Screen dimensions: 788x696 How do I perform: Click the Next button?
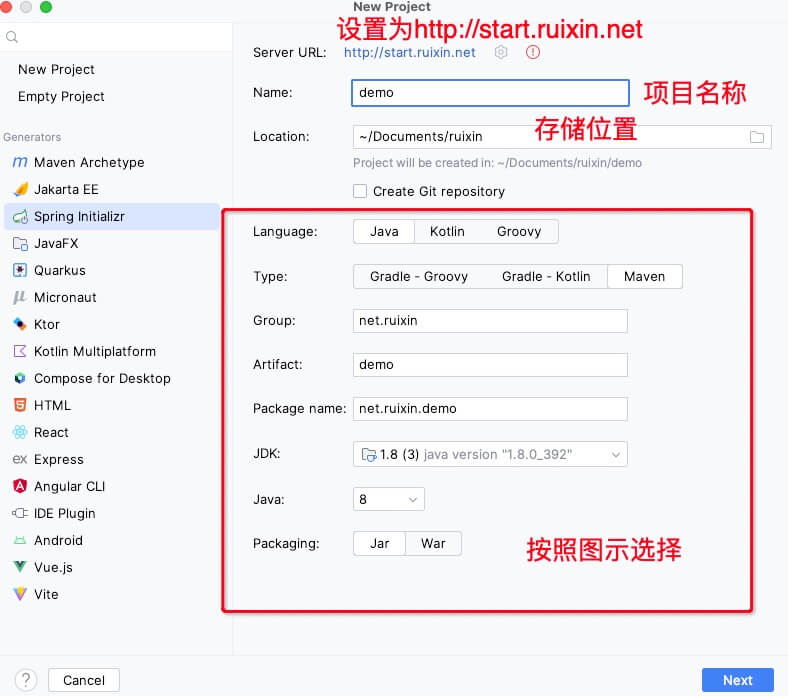[x=738, y=680]
